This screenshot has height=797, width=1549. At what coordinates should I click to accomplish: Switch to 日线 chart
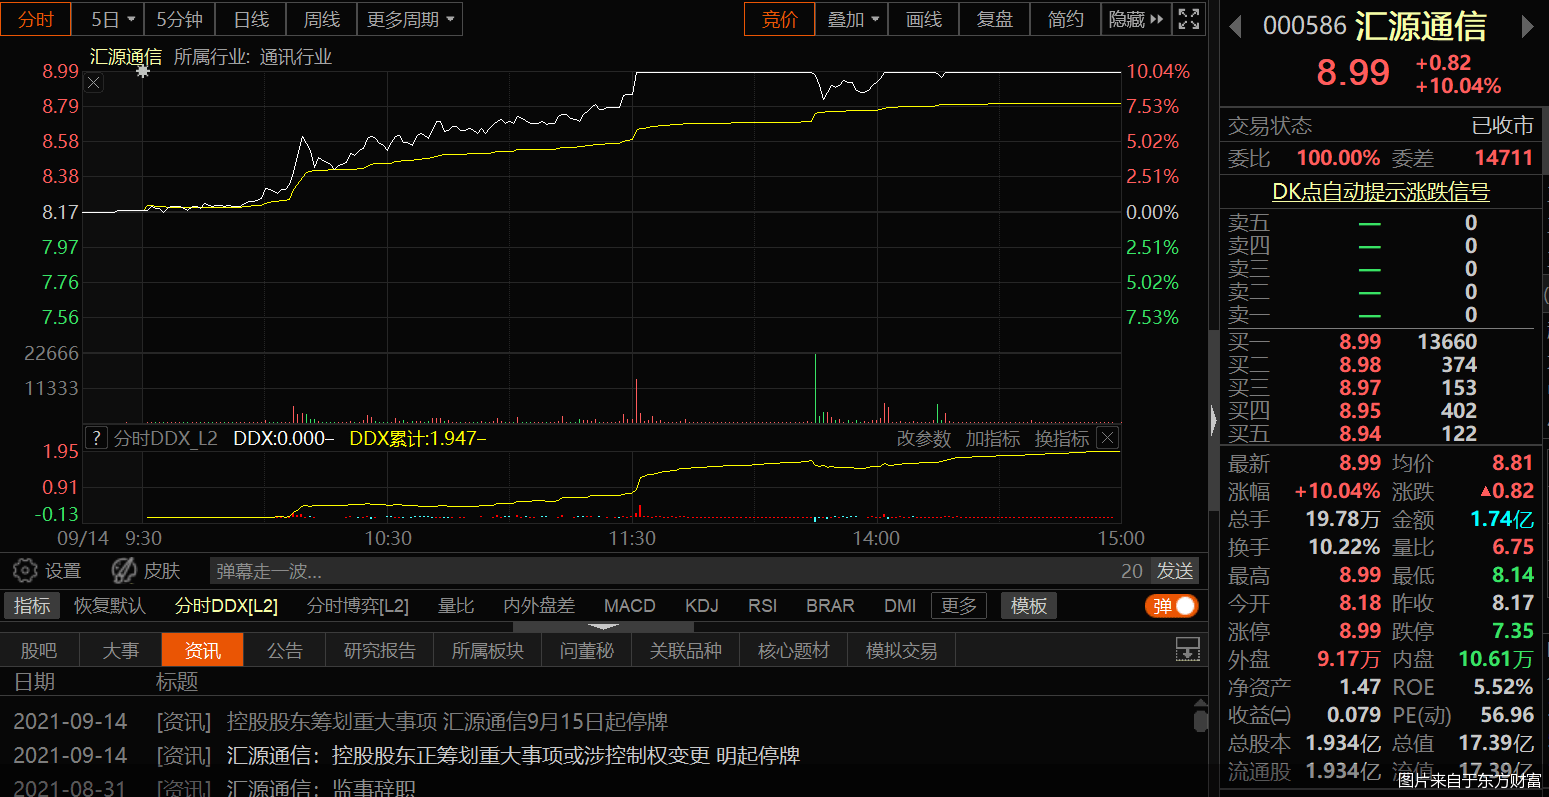point(251,19)
